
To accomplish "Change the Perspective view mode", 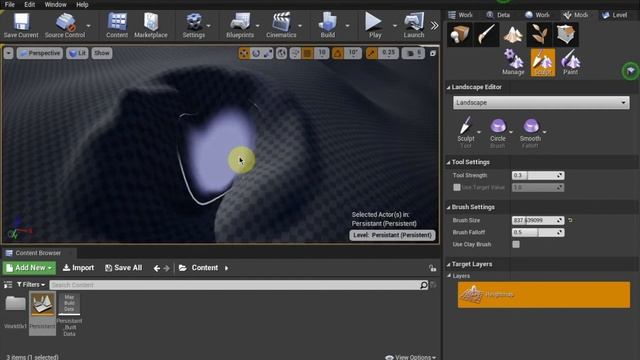I will click(40, 53).
